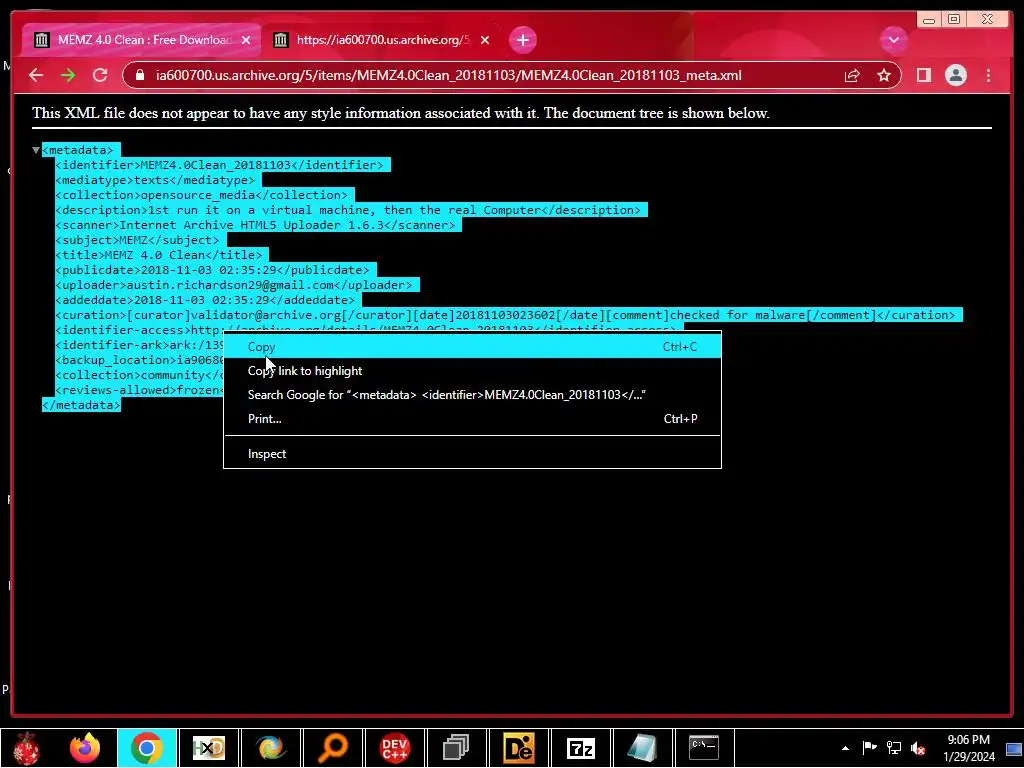The height and width of the screenshot is (768, 1024).
Task: Click the subject MEMZ line
Action: pyautogui.click(x=137, y=240)
